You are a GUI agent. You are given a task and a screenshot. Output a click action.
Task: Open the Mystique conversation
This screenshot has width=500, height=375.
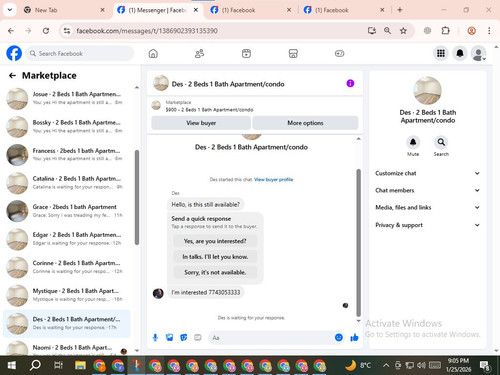point(67,295)
